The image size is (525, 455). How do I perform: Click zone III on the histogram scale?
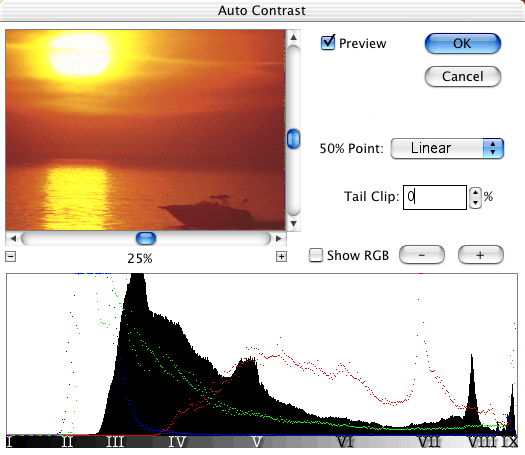pos(116,442)
